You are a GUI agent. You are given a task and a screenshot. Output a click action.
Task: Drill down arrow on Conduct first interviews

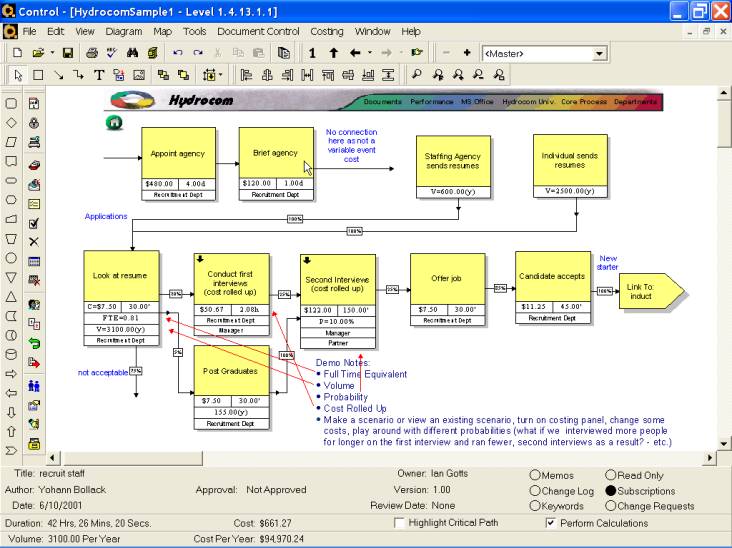[x=200, y=259]
